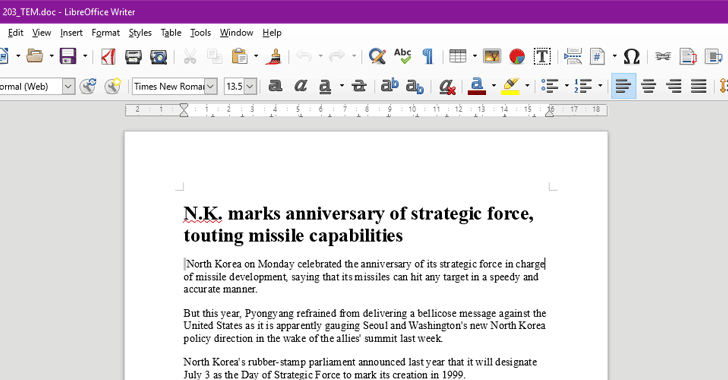Open the Insert menu
This screenshot has height=380, width=728.
pyautogui.click(x=71, y=33)
